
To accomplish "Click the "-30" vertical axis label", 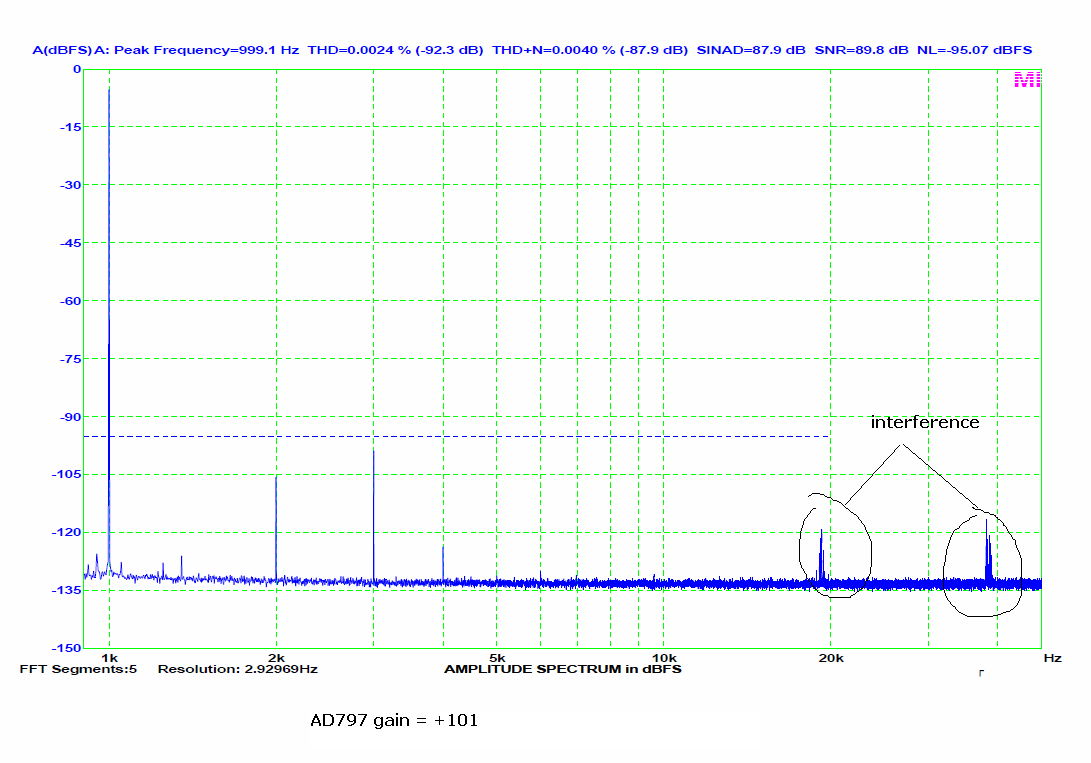I will coord(70,185).
